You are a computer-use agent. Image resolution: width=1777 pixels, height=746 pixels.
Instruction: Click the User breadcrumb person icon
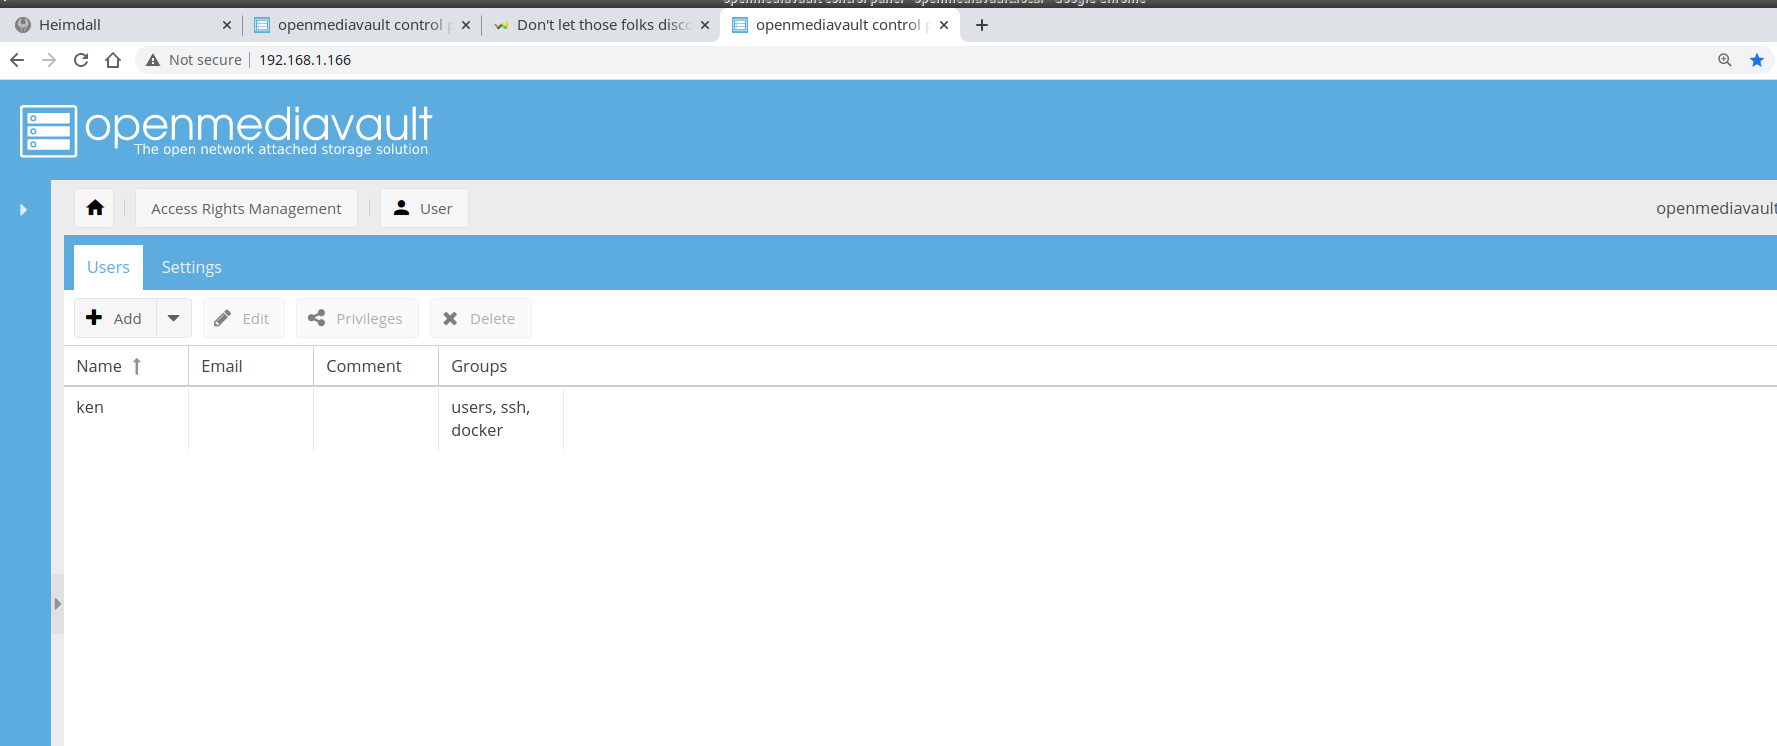(x=401, y=207)
